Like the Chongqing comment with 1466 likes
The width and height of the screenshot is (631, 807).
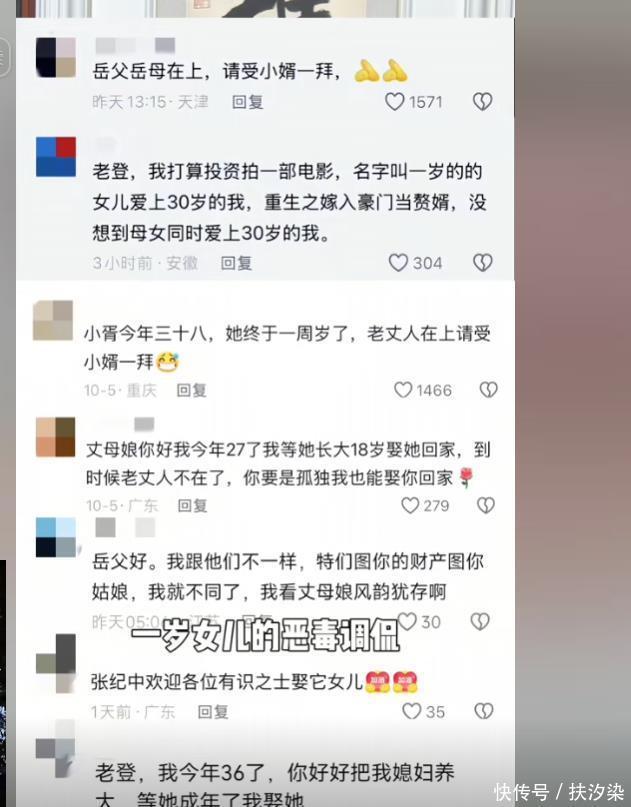point(403,390)
